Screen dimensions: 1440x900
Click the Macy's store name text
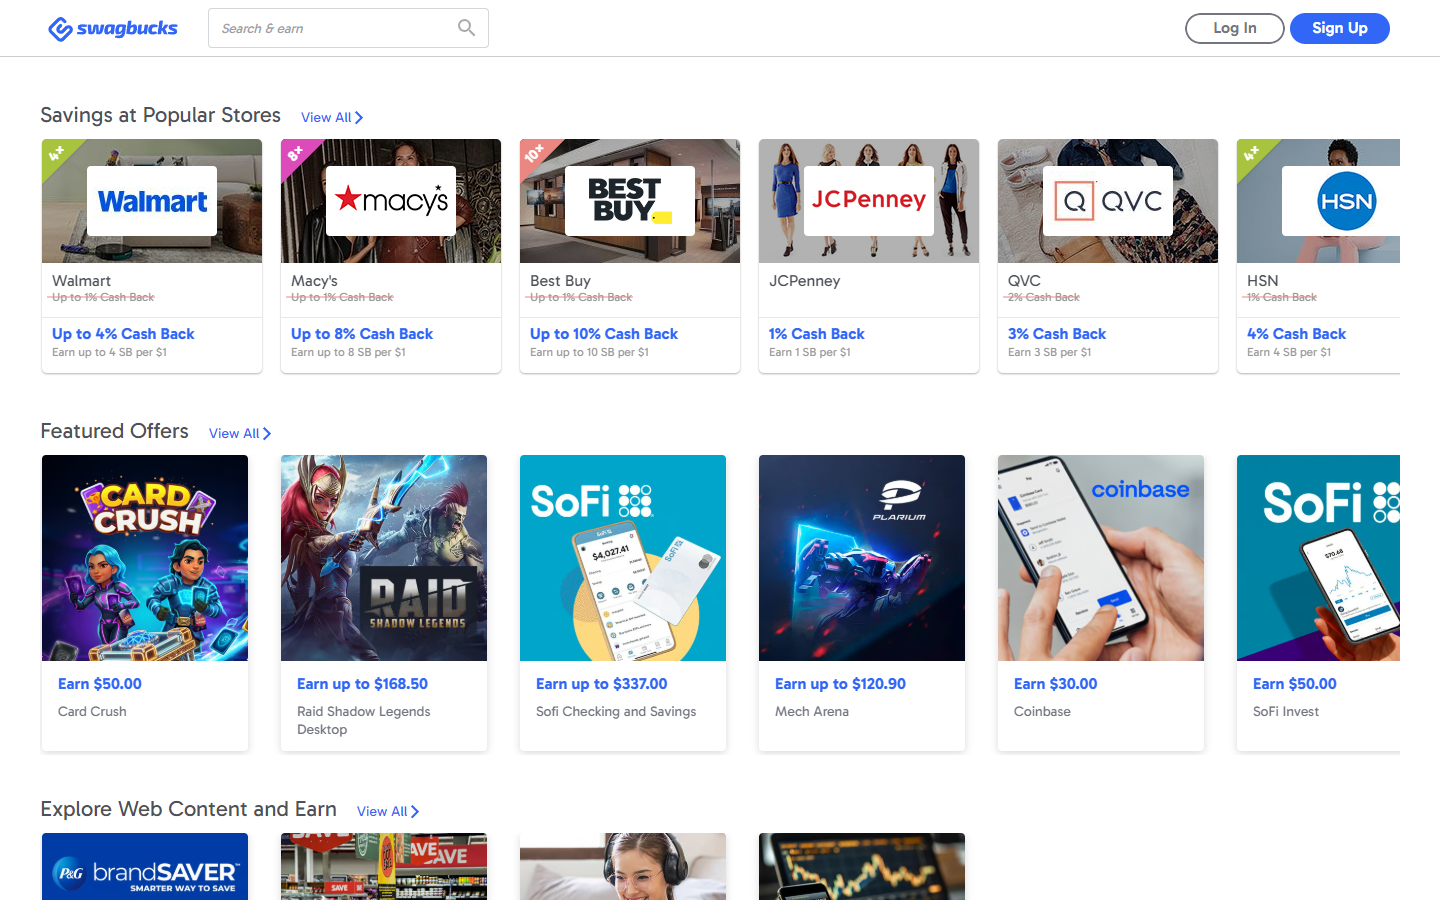[x=314, y=281]
